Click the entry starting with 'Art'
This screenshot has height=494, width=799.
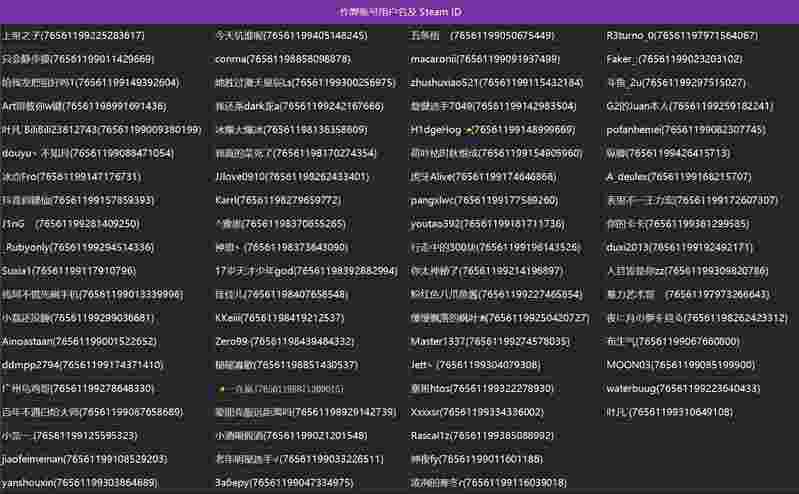tap(84, 107)
